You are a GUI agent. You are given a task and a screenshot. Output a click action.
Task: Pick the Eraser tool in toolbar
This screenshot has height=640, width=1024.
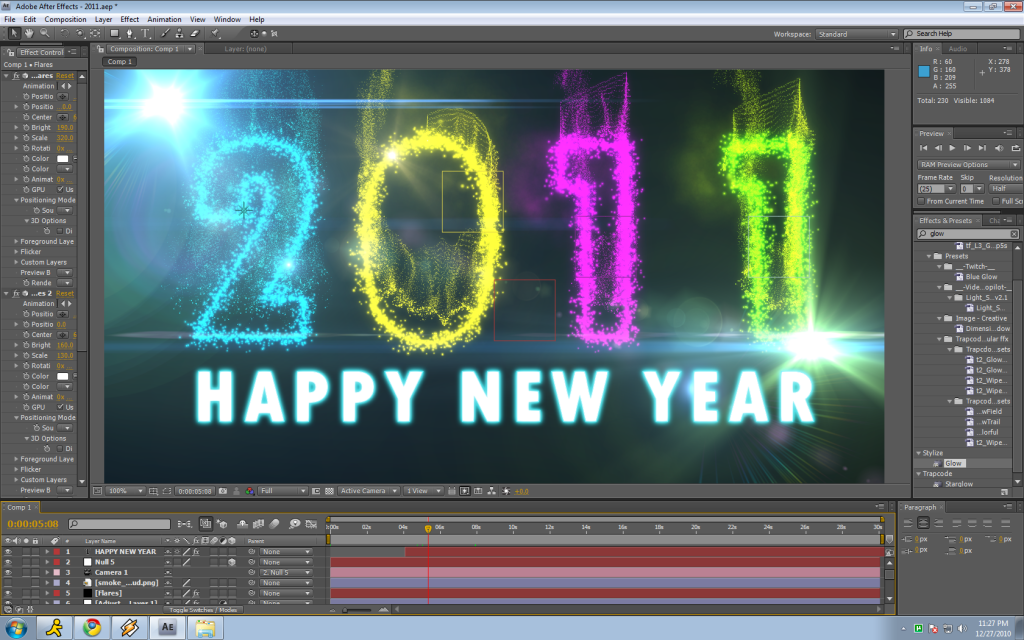(x=195, y=33)
